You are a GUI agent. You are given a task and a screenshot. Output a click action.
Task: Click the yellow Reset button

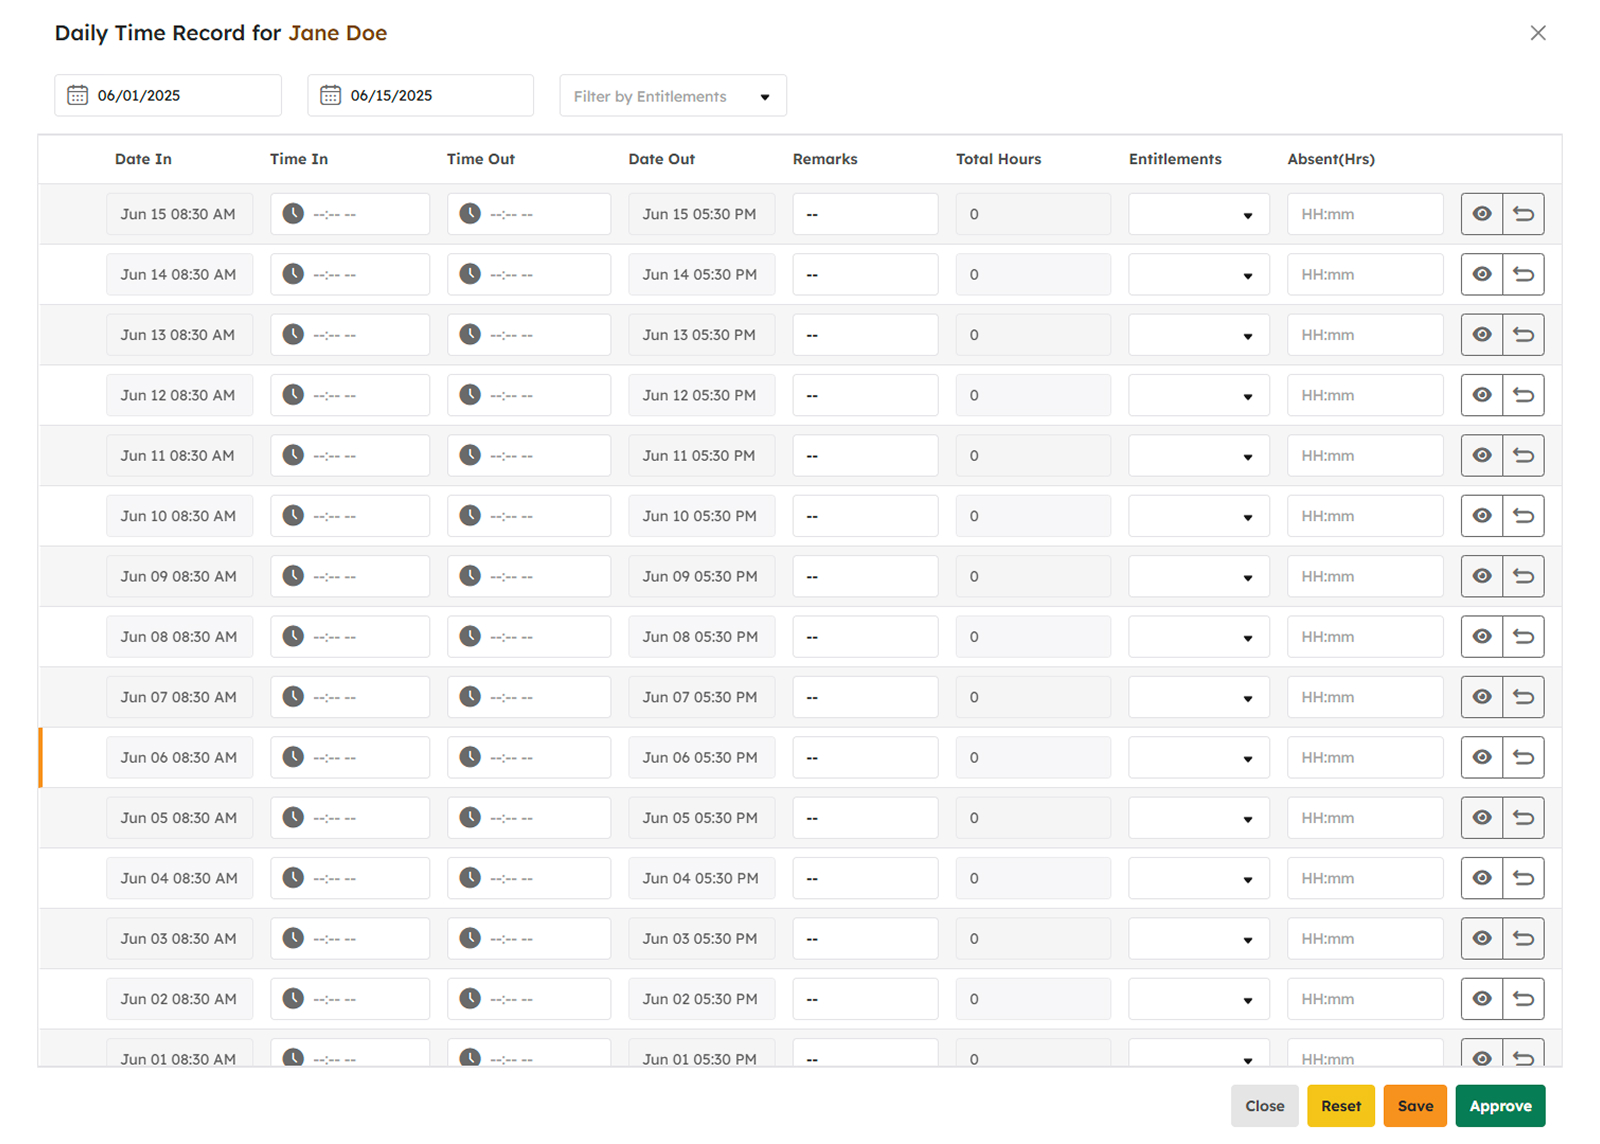[1341, 1106]
